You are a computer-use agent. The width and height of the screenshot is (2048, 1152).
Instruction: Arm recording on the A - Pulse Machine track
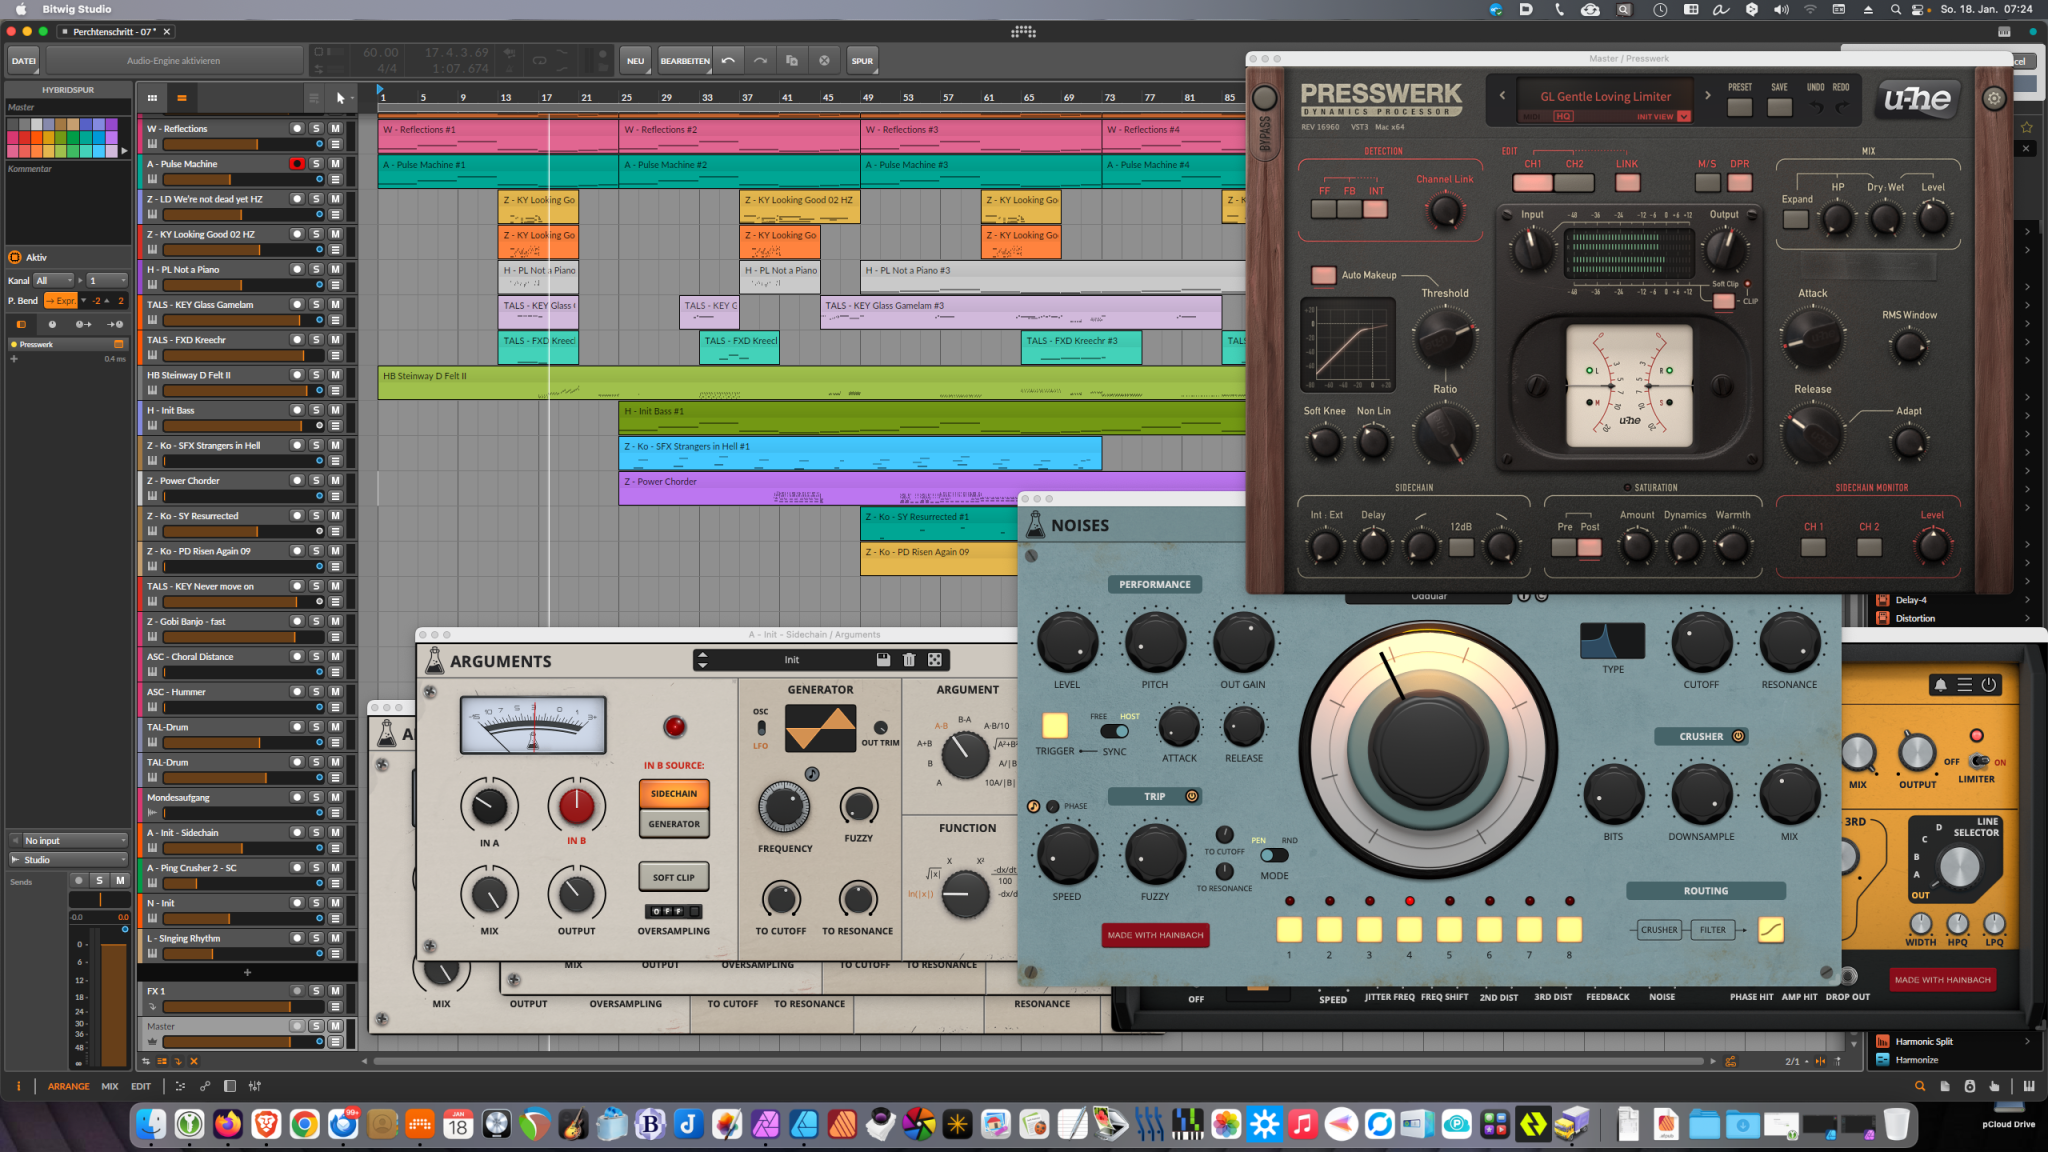point(297,164)
